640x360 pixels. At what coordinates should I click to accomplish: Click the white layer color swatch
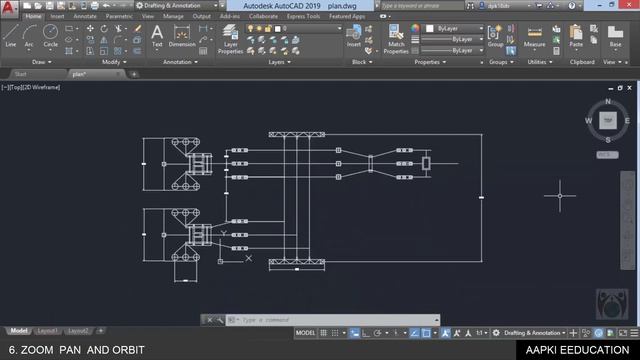(278, 29)
